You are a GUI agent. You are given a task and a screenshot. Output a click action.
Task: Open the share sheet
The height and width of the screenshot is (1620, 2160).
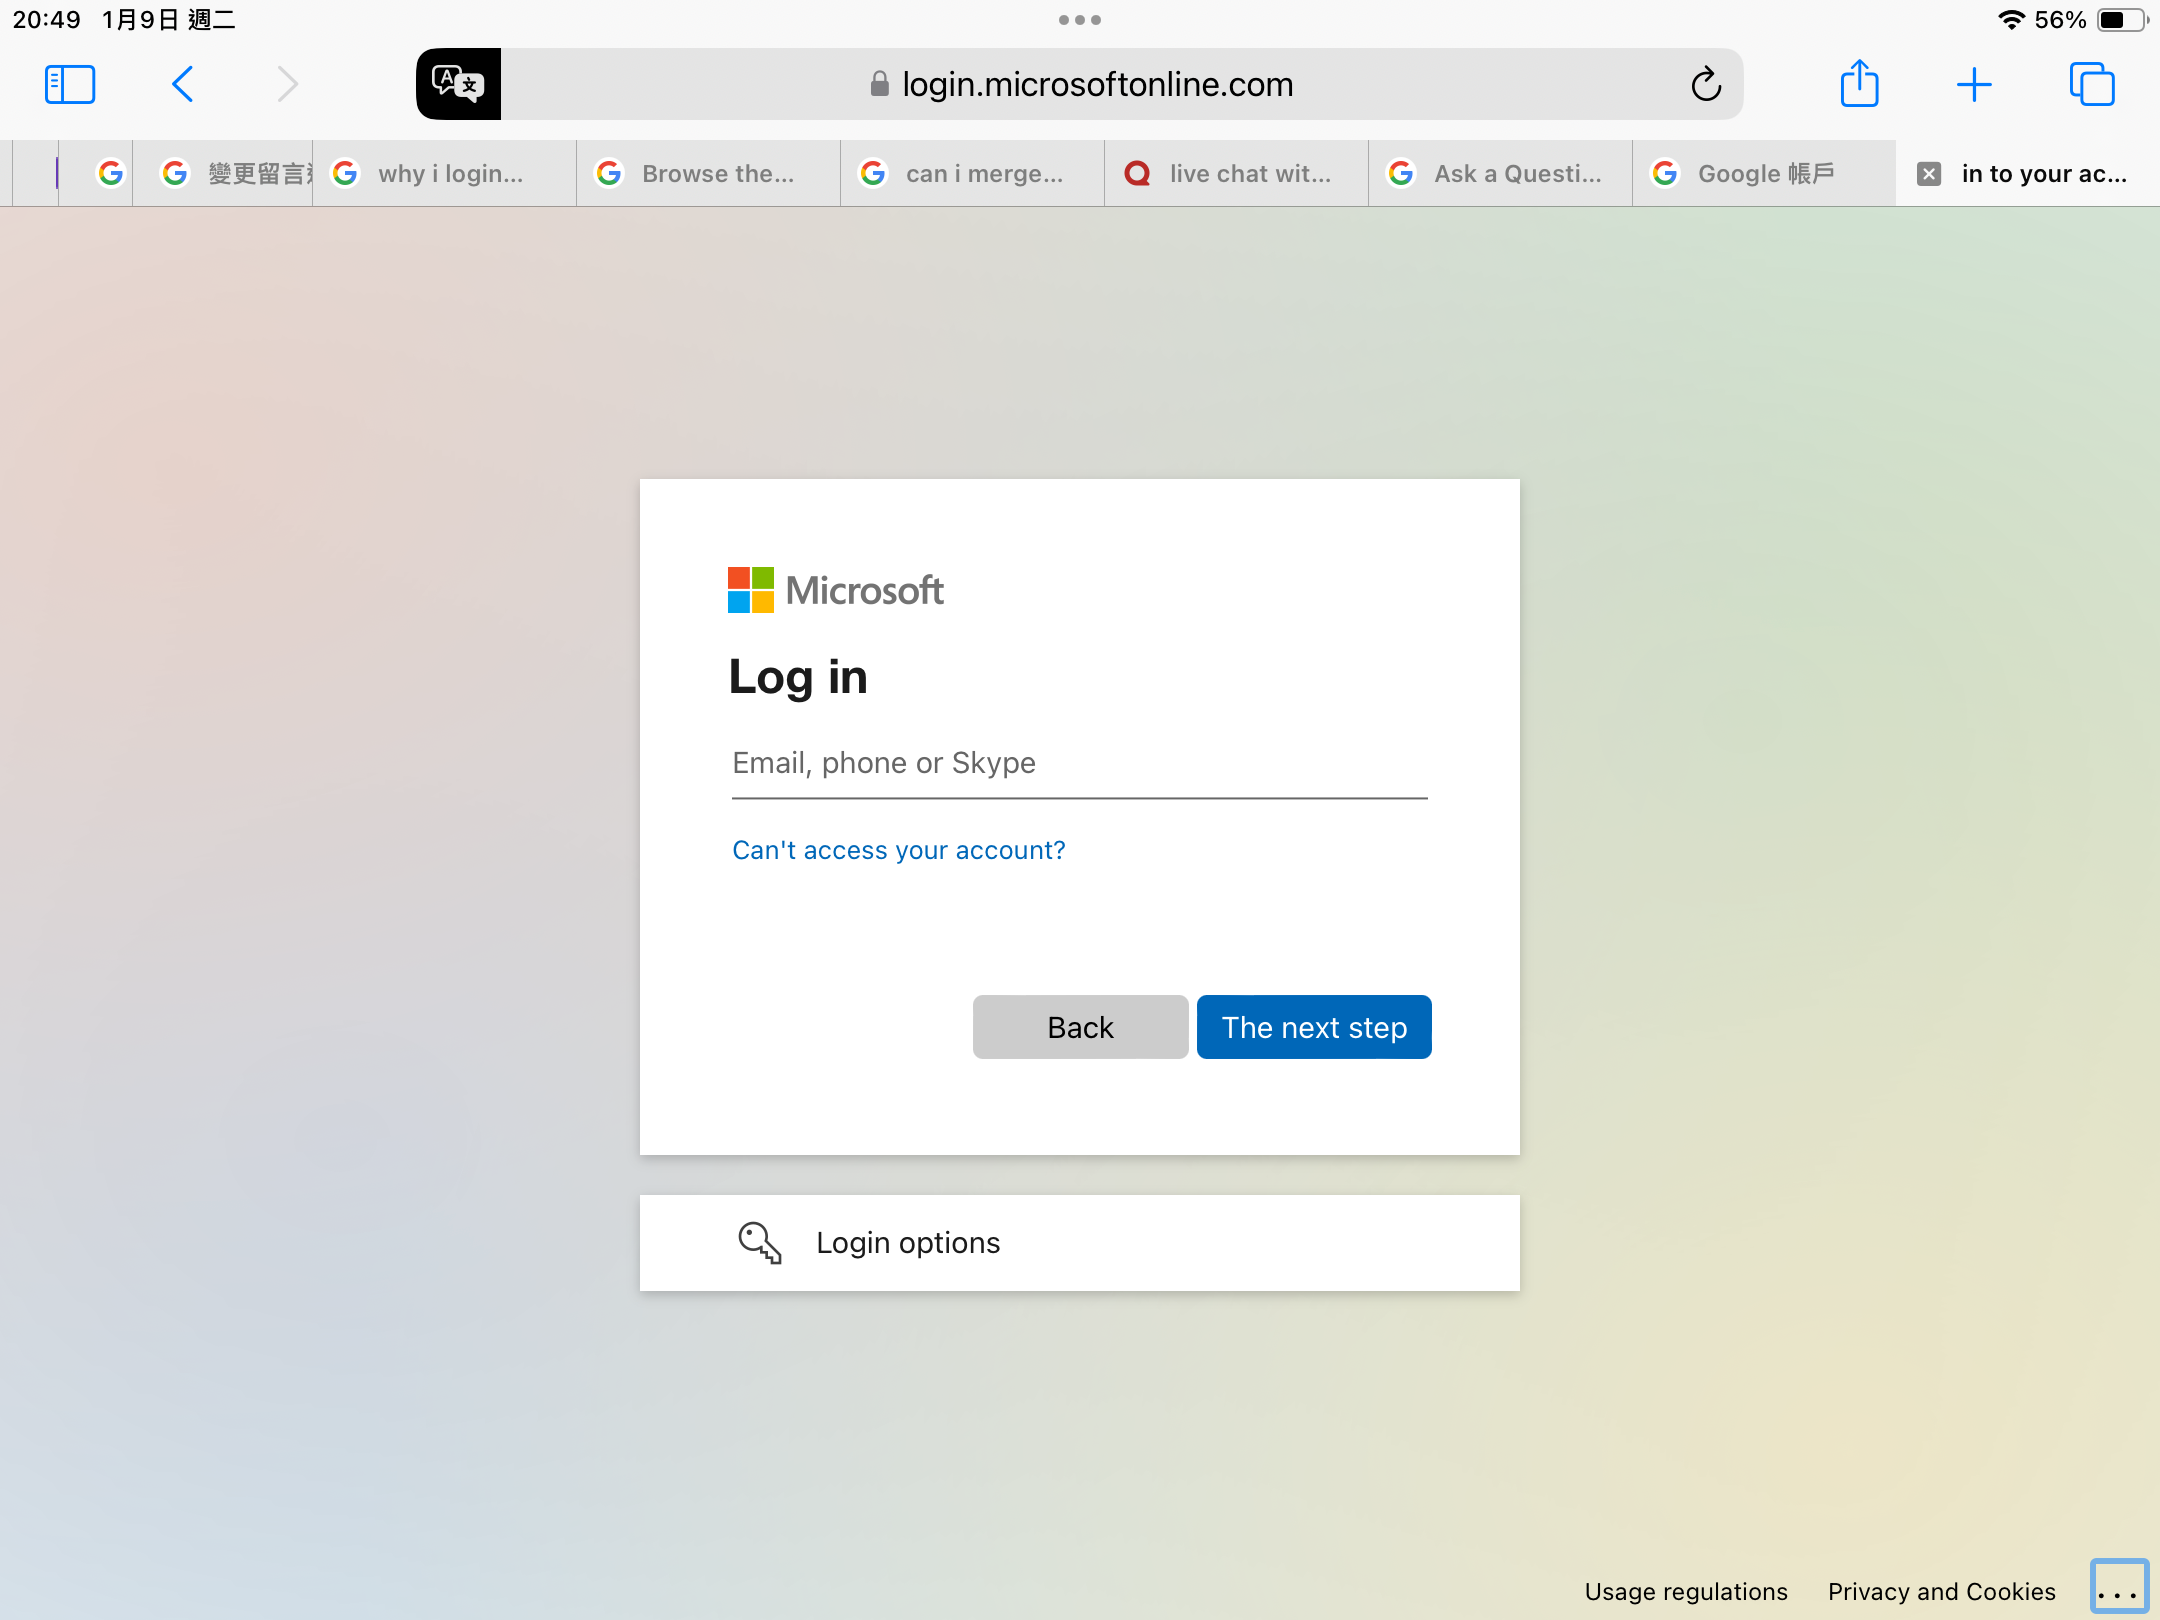(1859, 84)
